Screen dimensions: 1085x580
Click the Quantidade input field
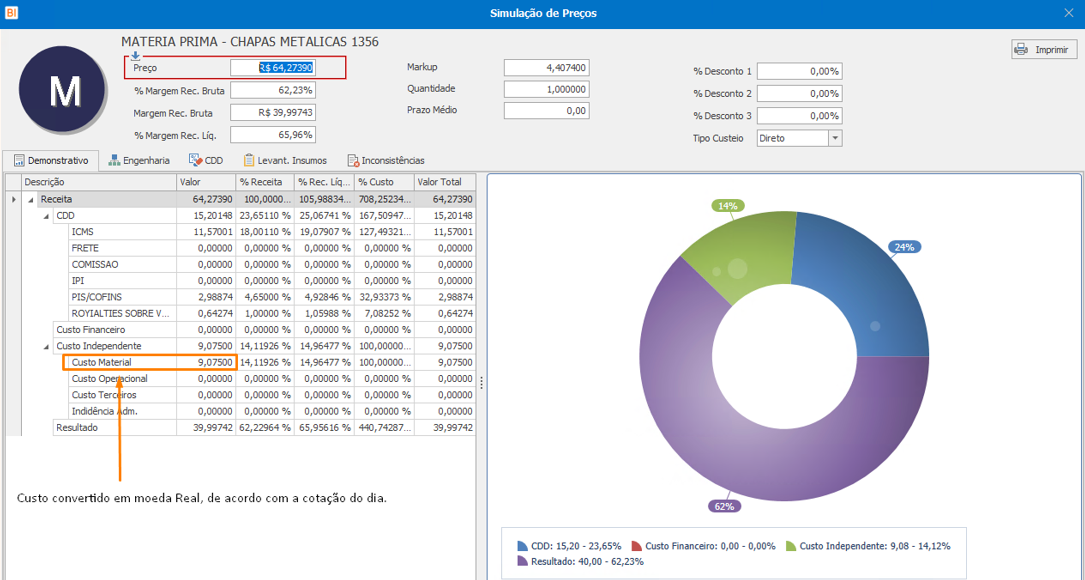(547, 89)
